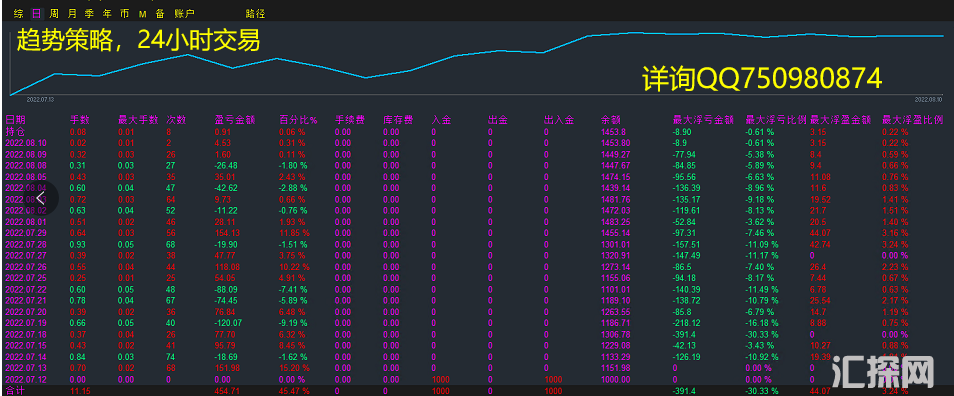Click the 出入金 column header
954x396 pixels.
click(x=559, y=120)
